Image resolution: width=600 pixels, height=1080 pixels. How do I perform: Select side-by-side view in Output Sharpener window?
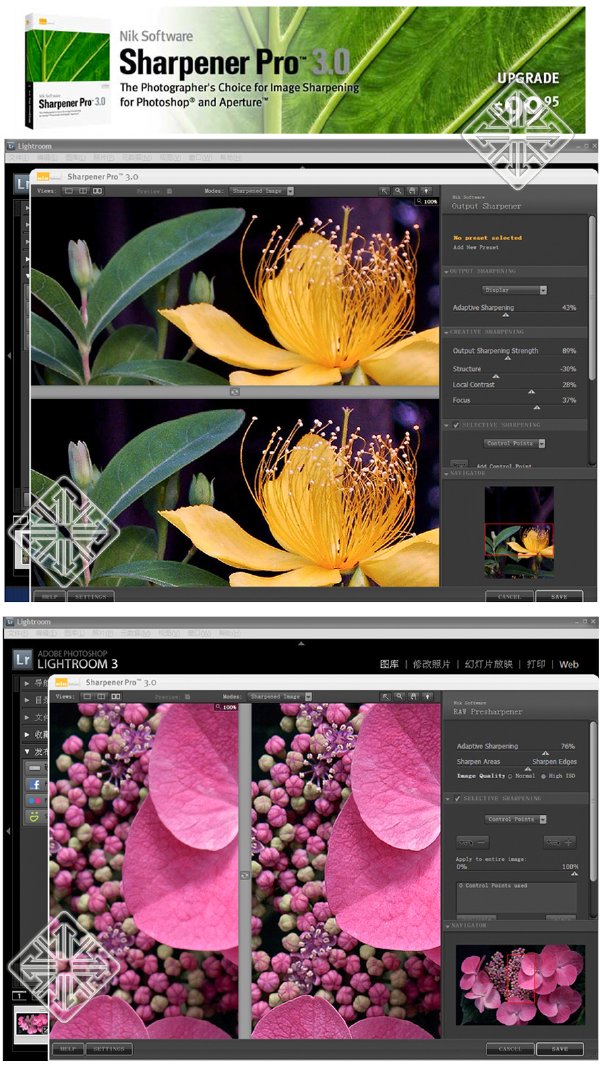click(97, 191)
